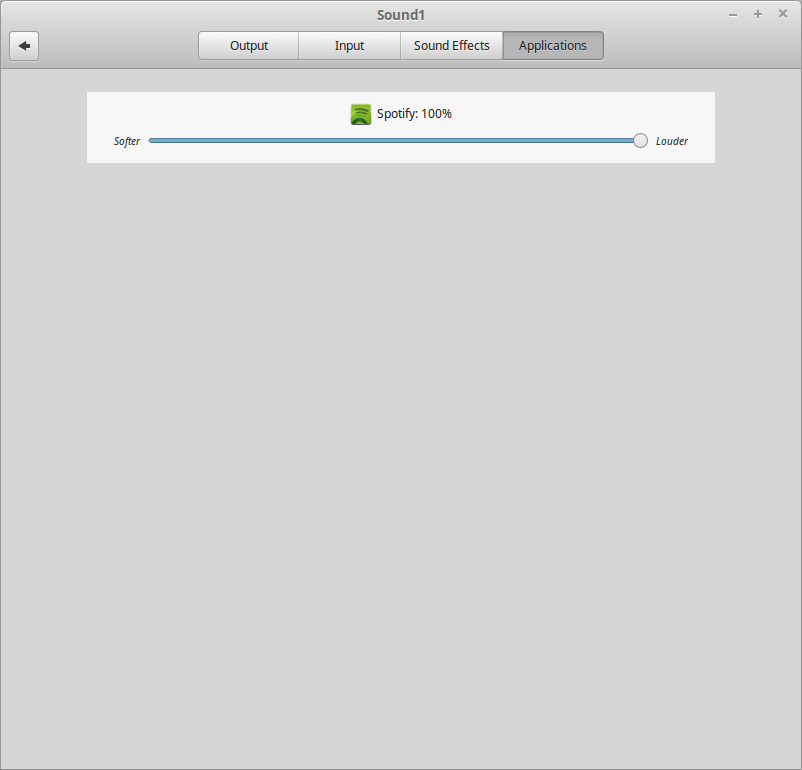
Task: Click the Sound1 window title
Action: pos(401,15)
